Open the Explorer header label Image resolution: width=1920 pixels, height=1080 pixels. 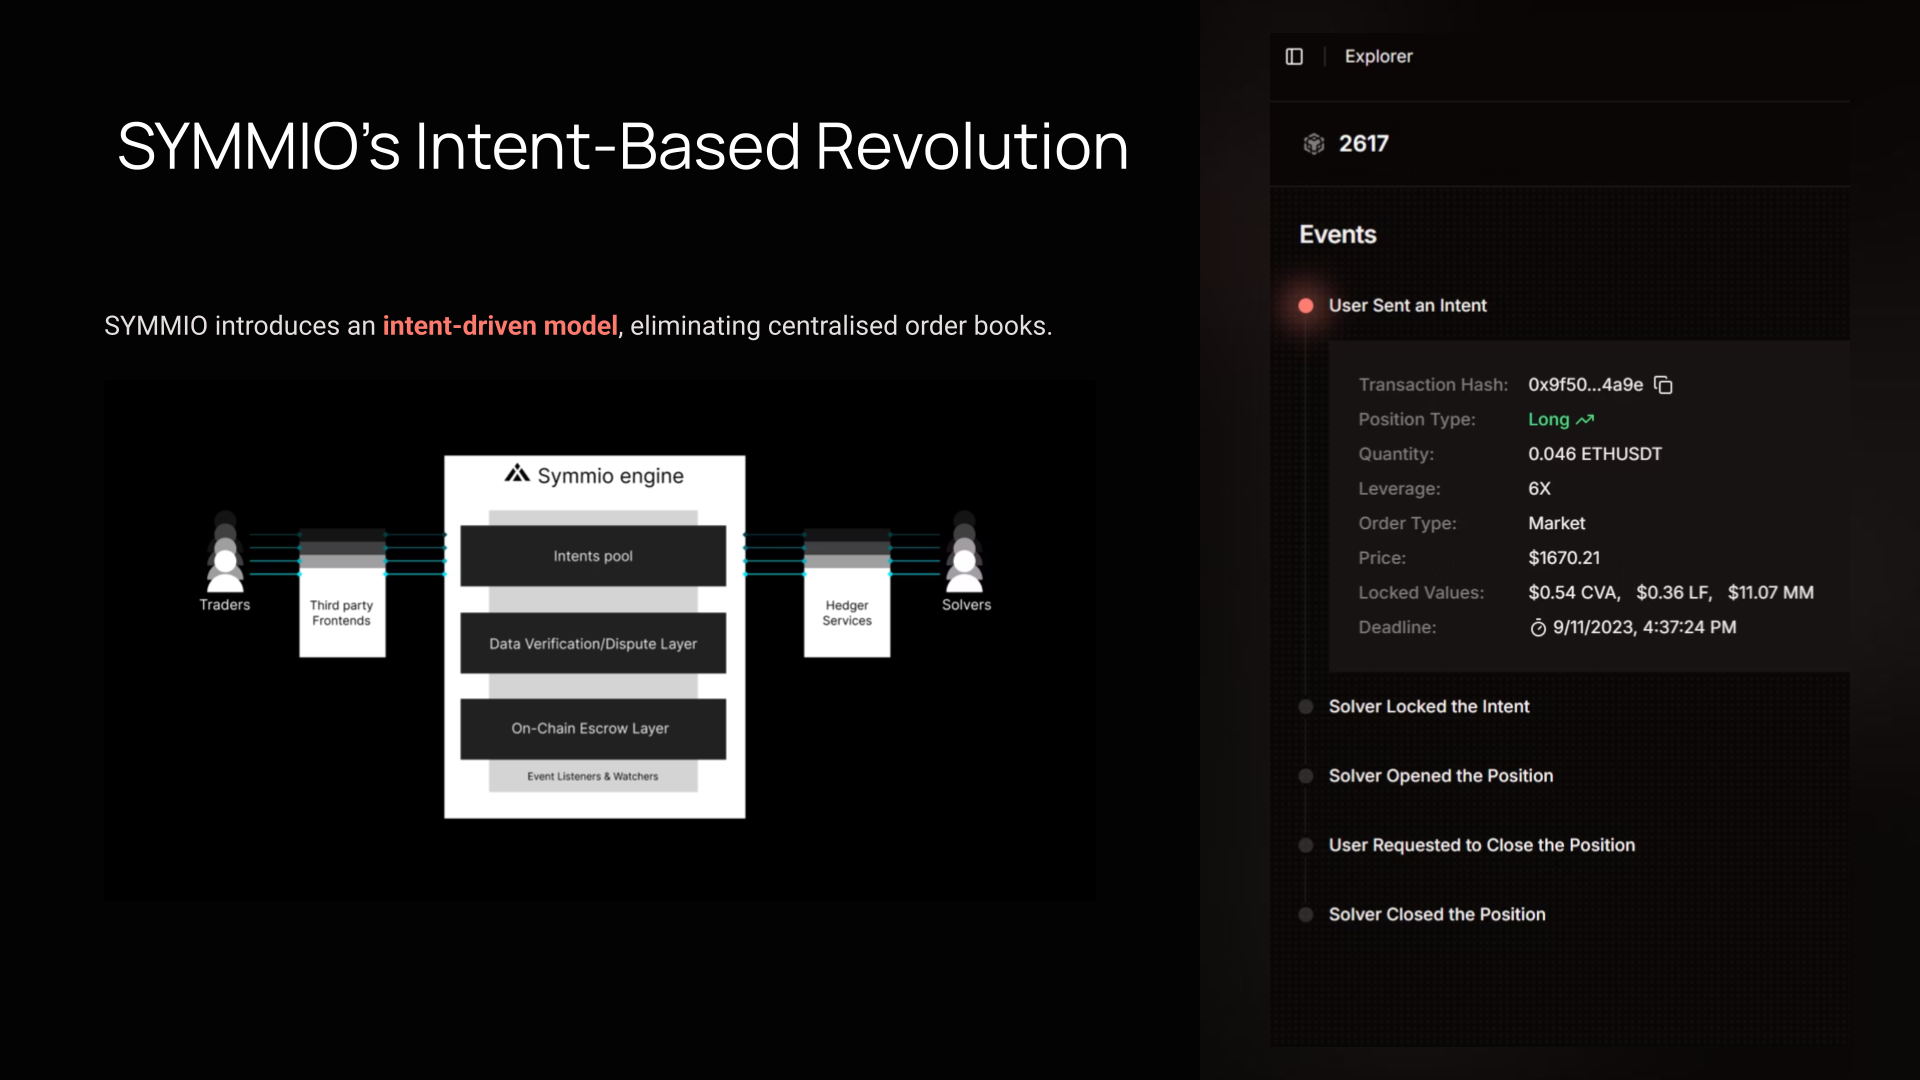pos(1378,57)
